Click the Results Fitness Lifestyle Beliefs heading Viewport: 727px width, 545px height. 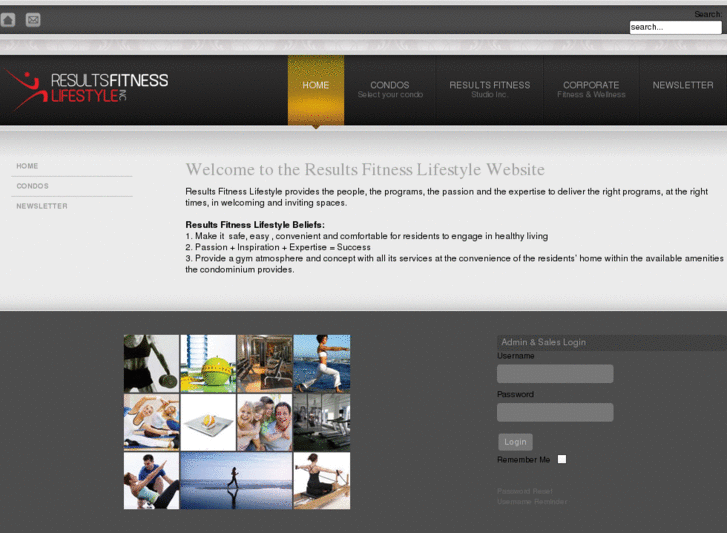click(255, 224)
